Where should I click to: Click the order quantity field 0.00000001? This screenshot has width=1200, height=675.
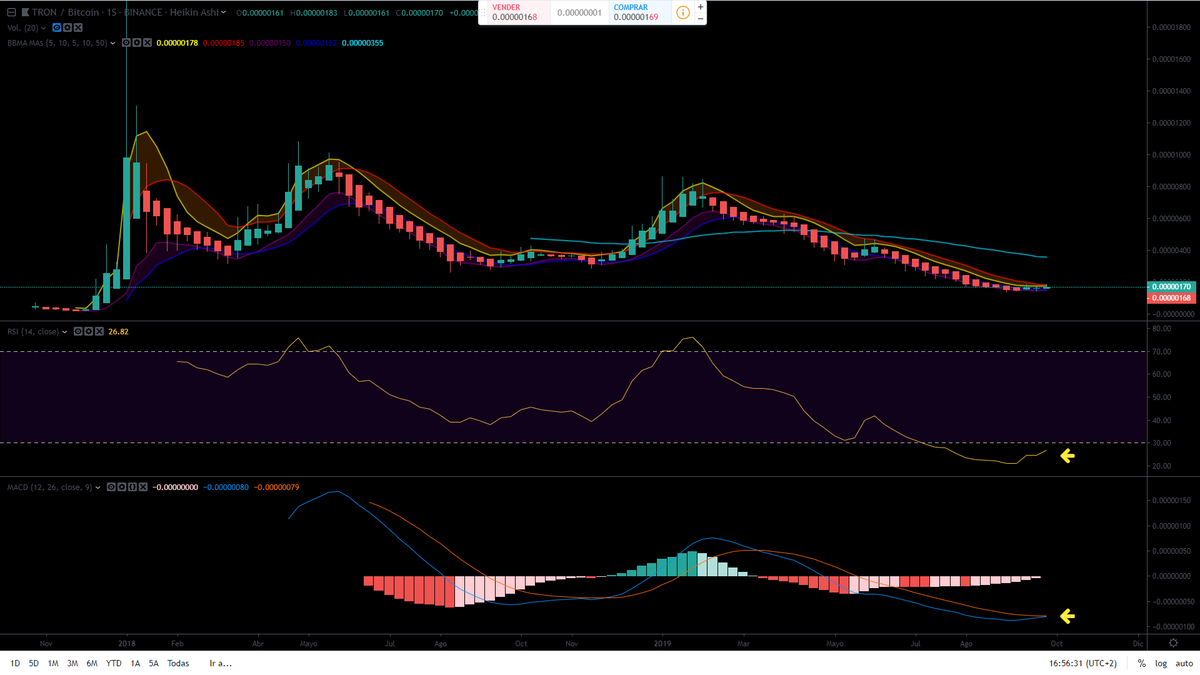coord(579,13)
